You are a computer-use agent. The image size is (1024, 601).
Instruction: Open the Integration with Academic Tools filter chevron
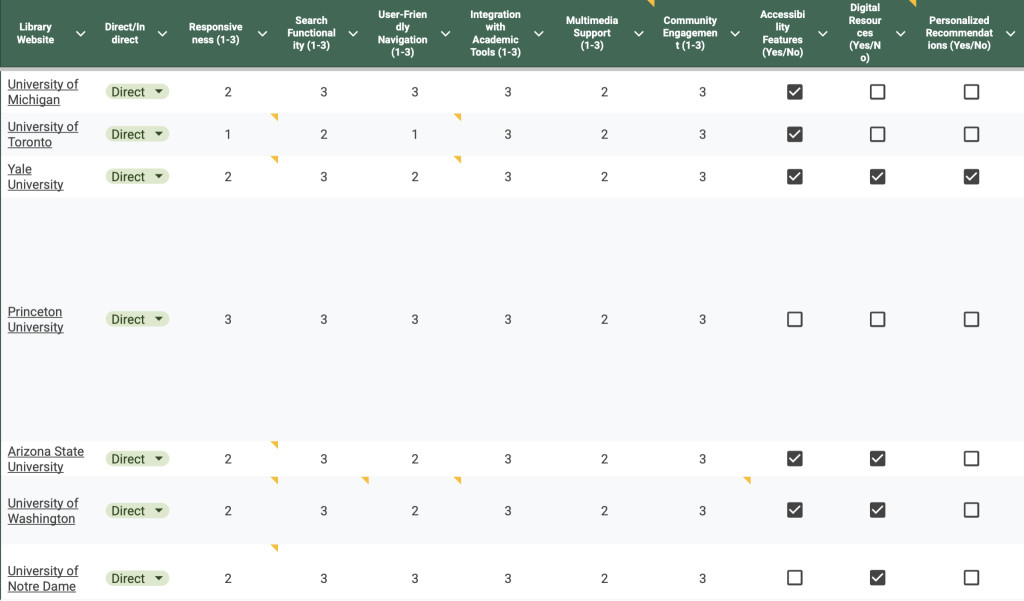click(539, 33)
